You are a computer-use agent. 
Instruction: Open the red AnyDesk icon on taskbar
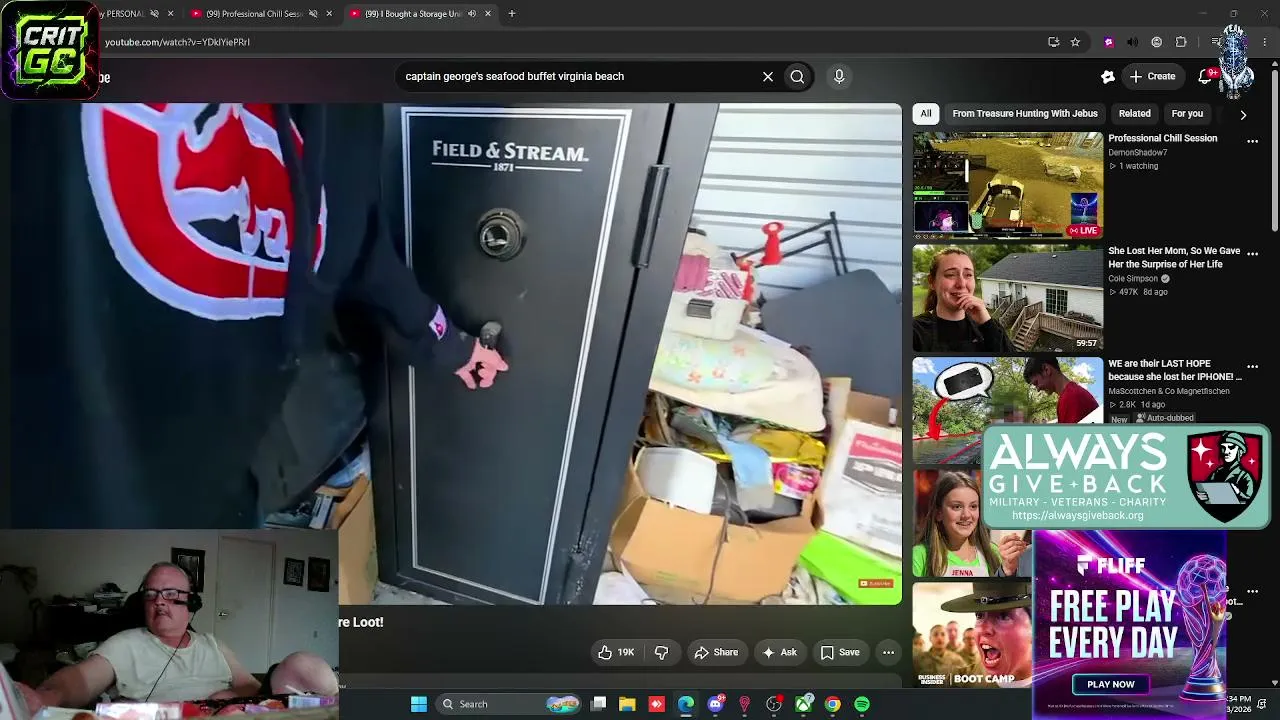[656, 704]
